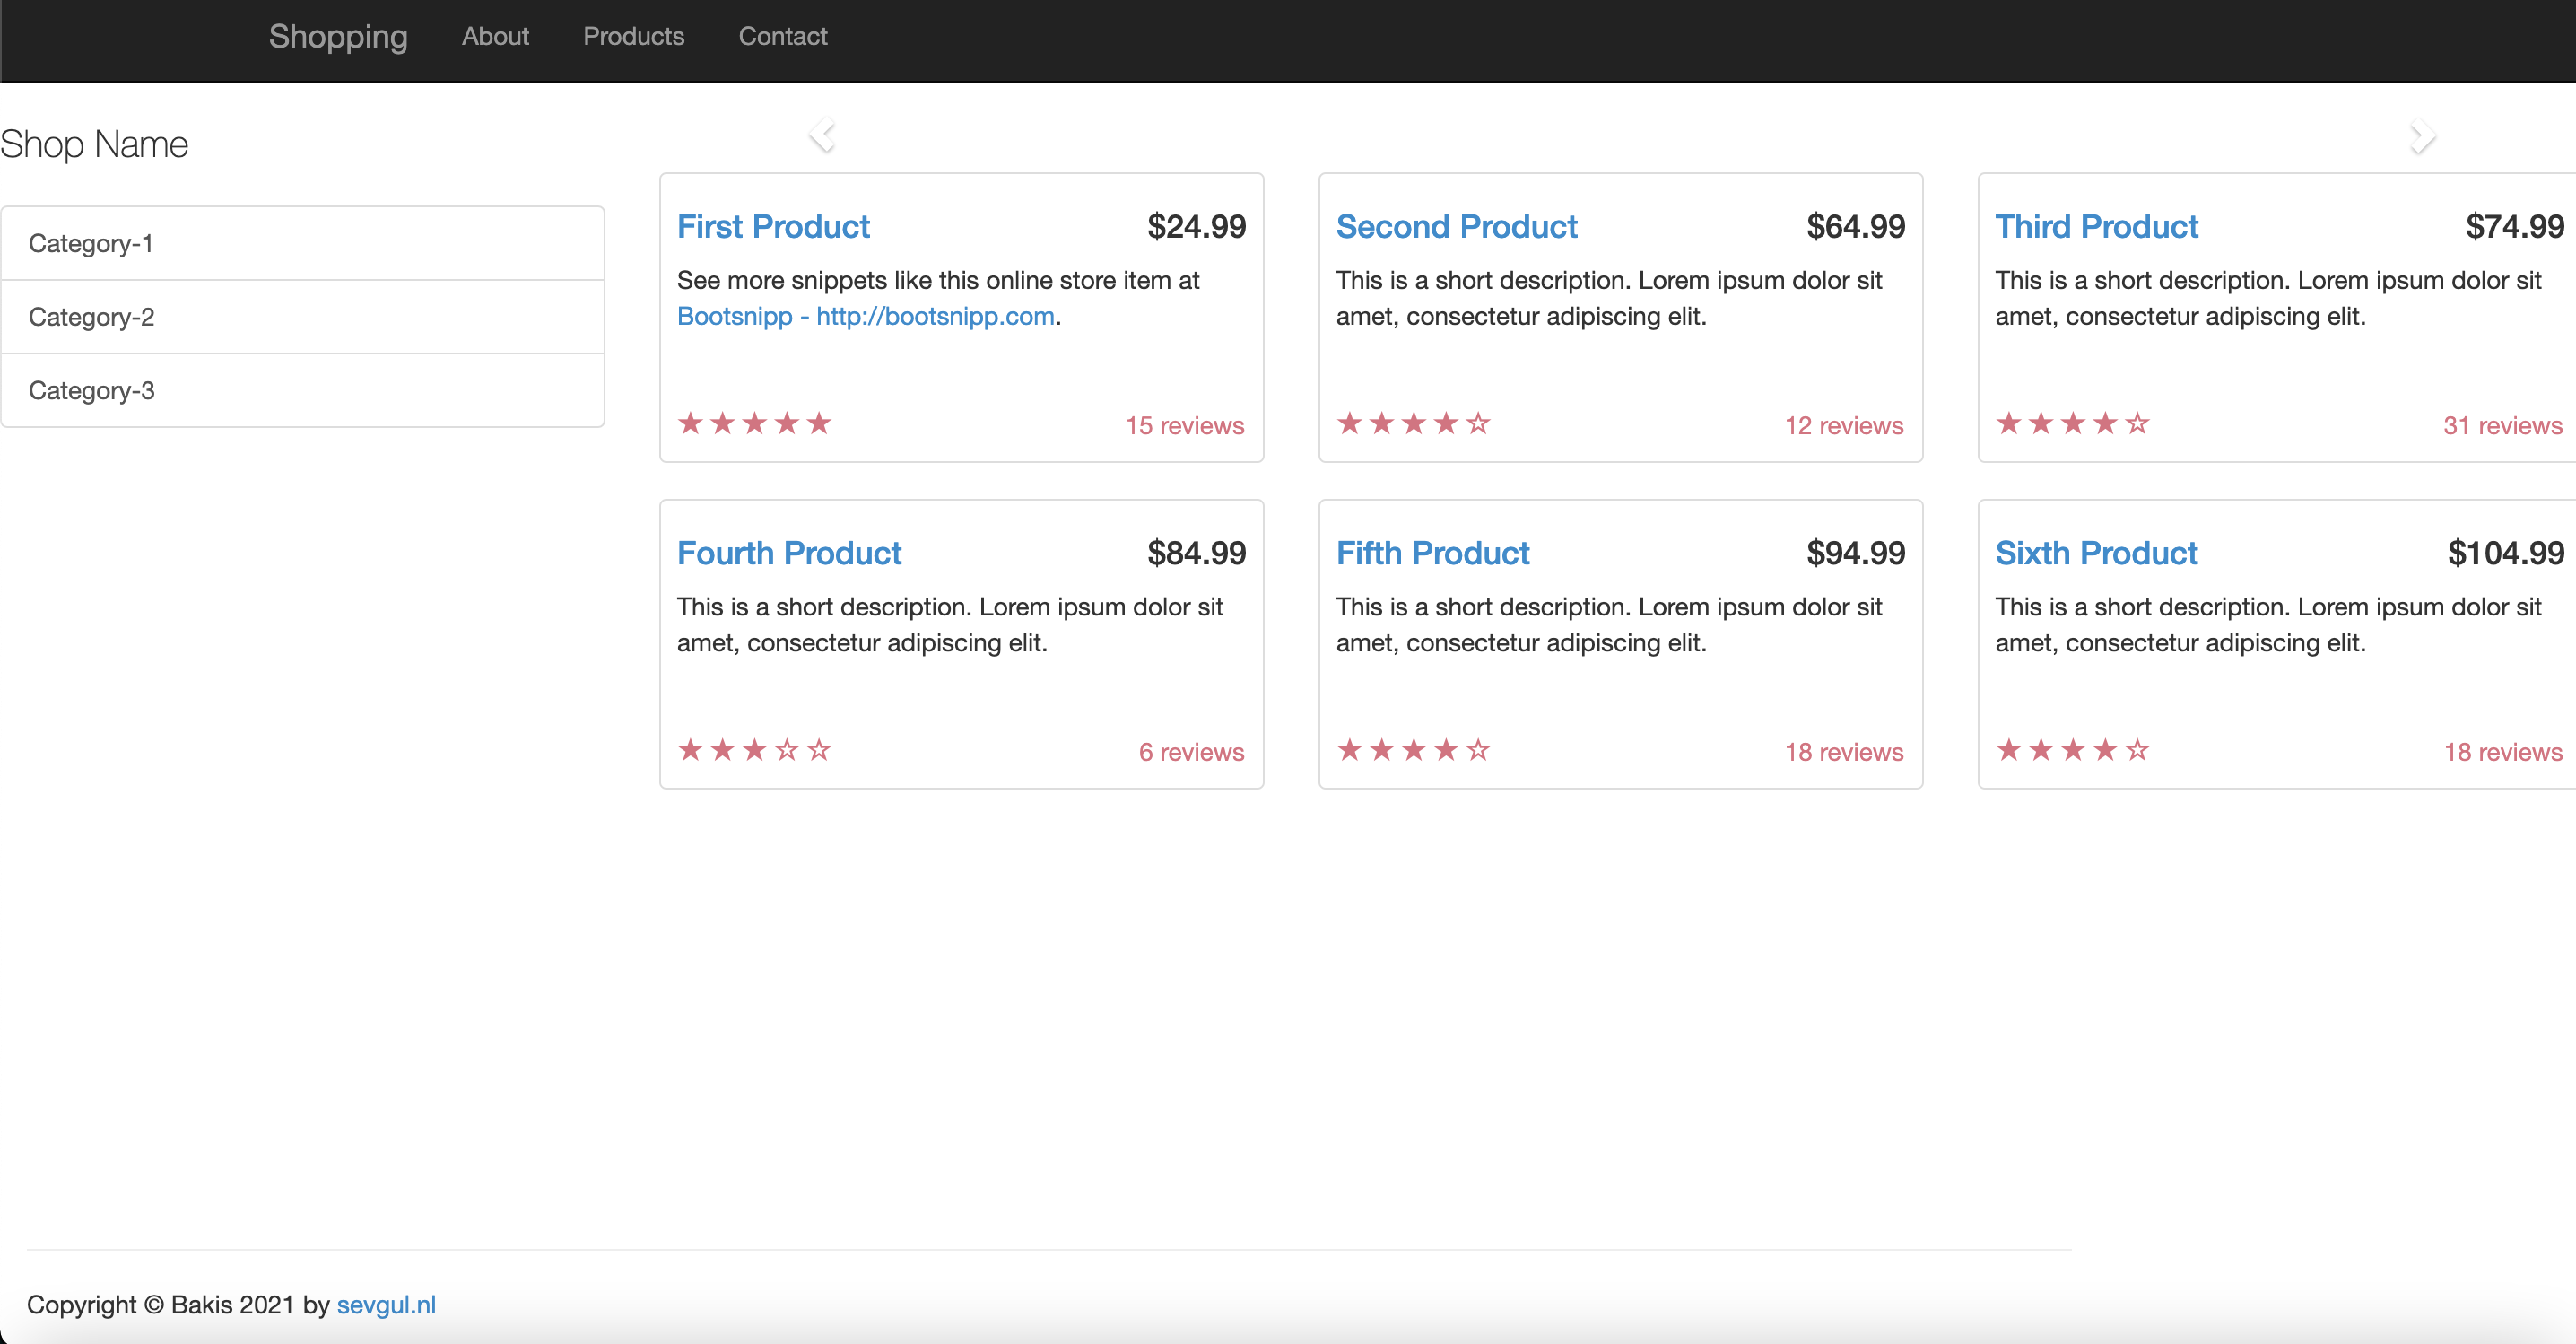Open the Fourth Product link
This screenshot has width=2576, height=1344.
click(x=789, y=553)
